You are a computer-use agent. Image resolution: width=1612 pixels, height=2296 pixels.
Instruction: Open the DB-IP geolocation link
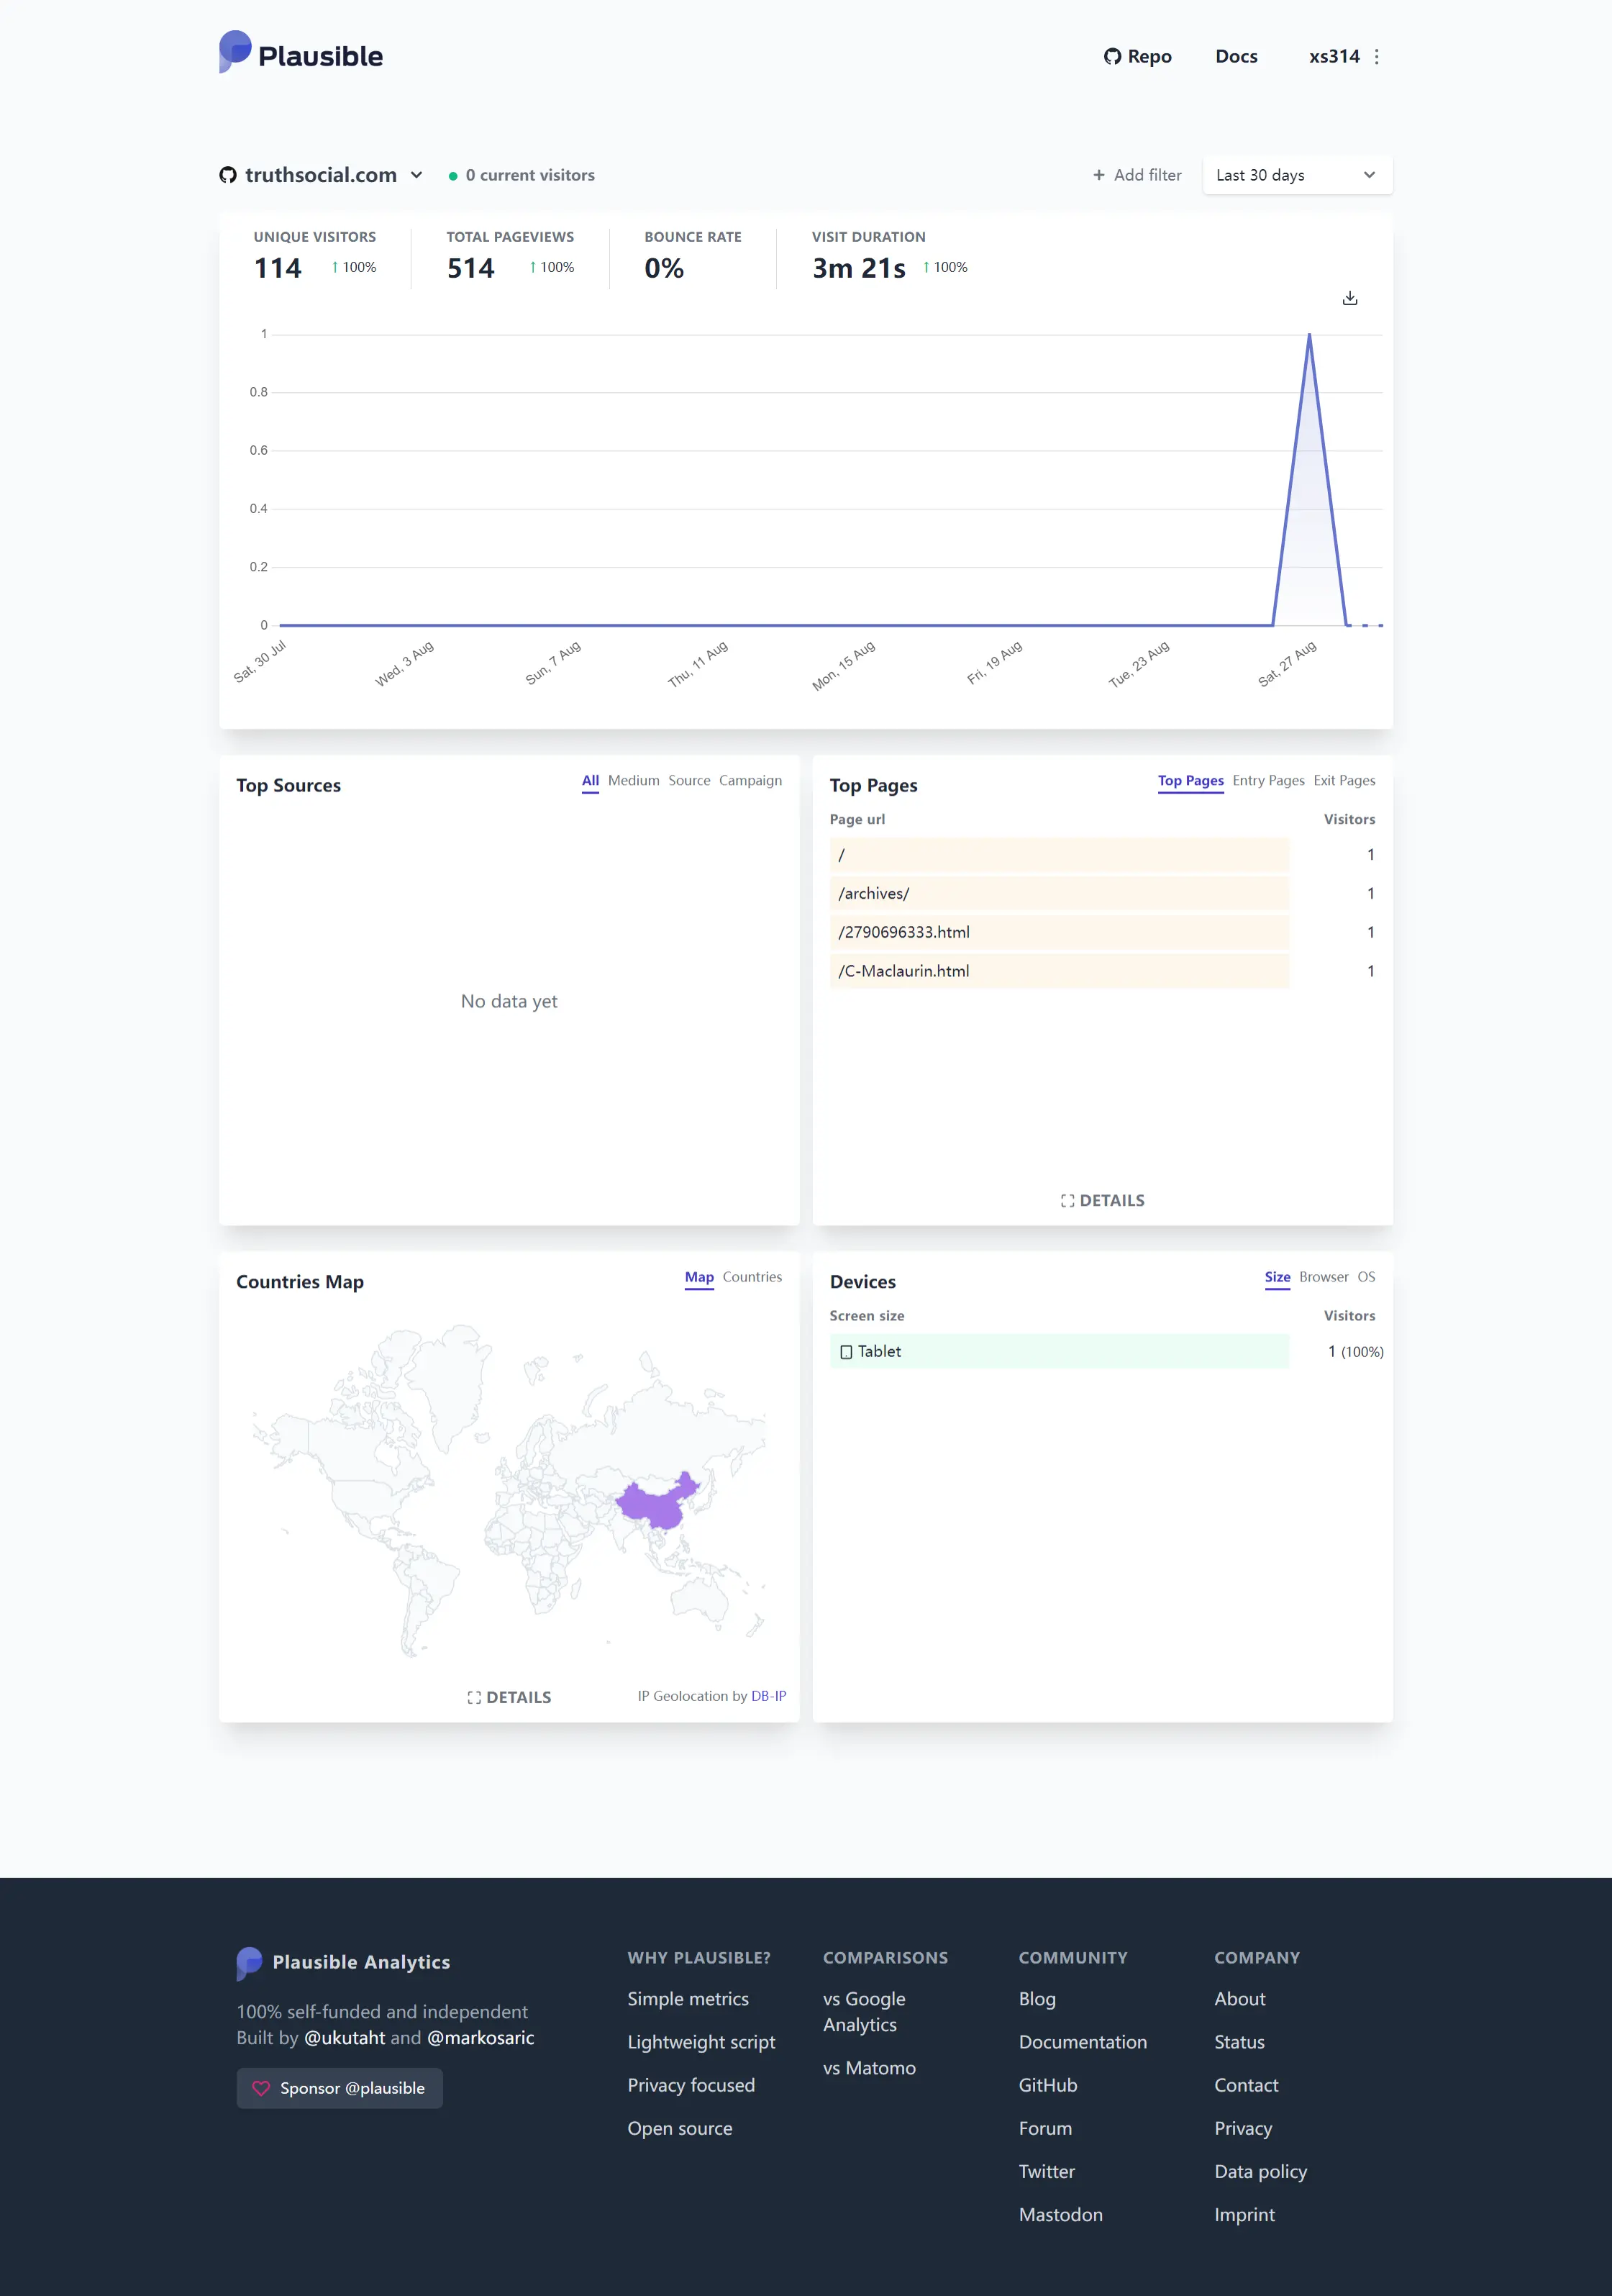768,1697
